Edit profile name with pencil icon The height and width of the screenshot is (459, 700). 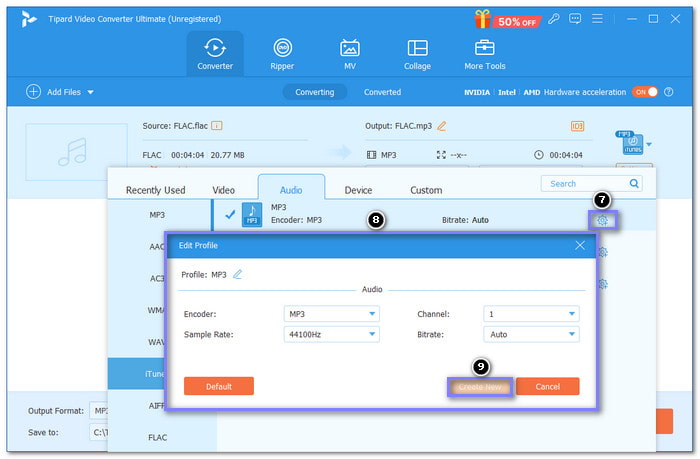[238, 274]
